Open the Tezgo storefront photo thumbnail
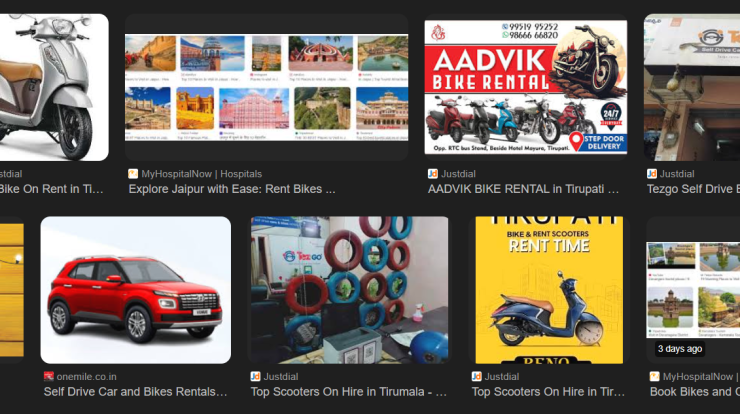This screenshot has height=414, width=740. pyautogui.click(x=692, y=87)
